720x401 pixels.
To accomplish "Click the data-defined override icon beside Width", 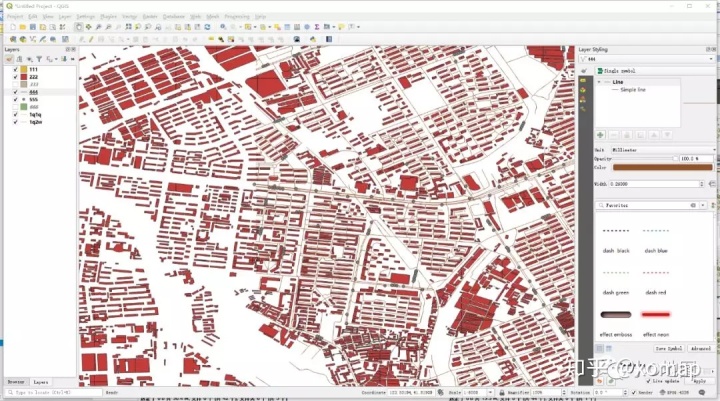I will click(712, 184).
